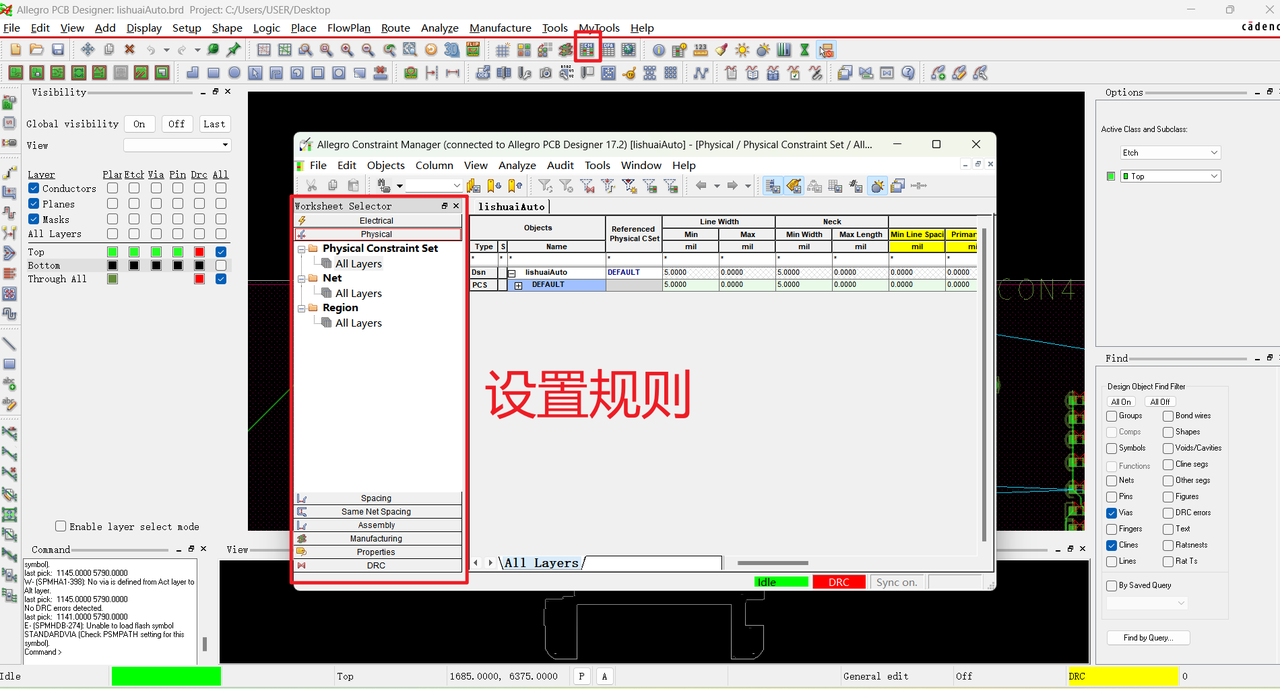Click the Cut scissors icon in Constraint Manager
Screen dimensions: 1280x689
[312, 185]
